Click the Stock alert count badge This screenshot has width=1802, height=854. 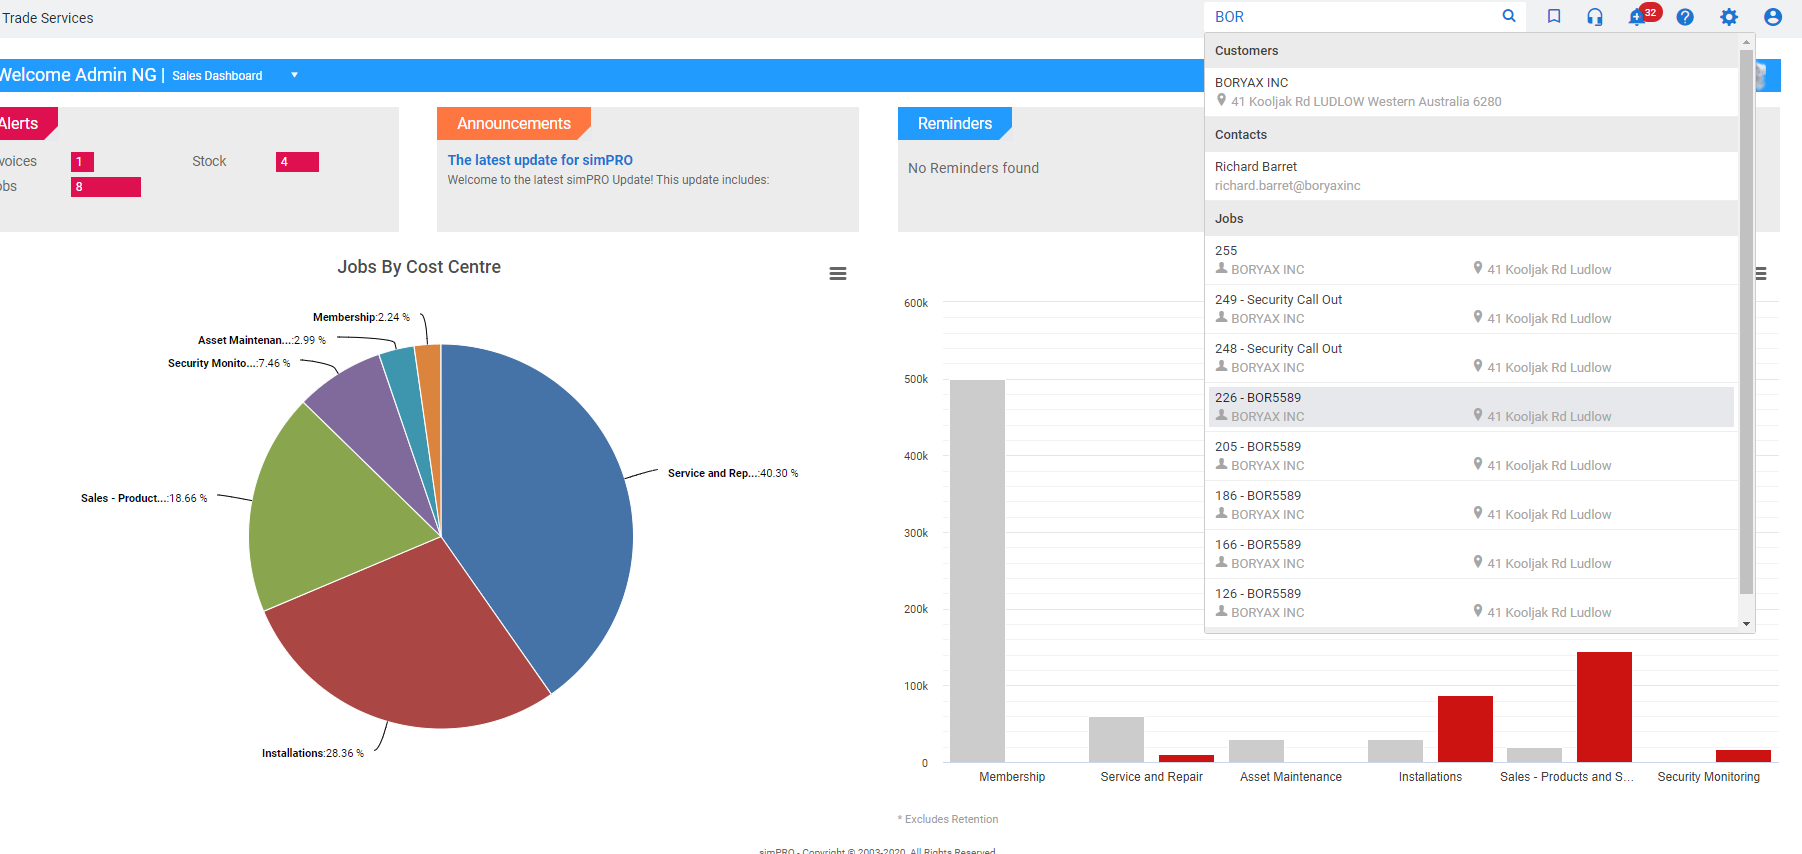tap(297, 162)
